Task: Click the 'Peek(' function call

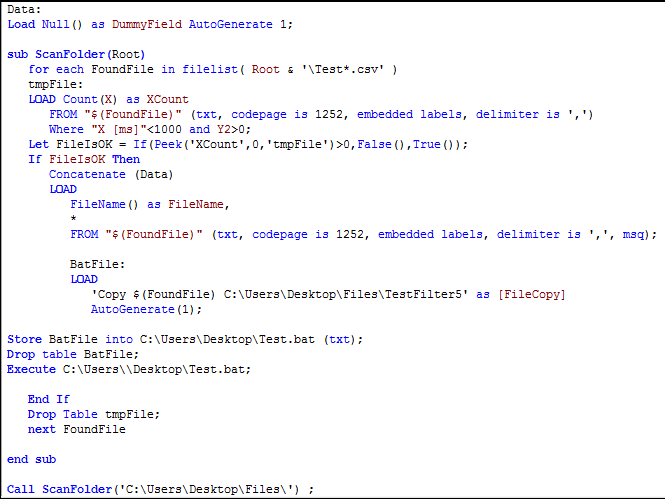Action: point(171,145)
